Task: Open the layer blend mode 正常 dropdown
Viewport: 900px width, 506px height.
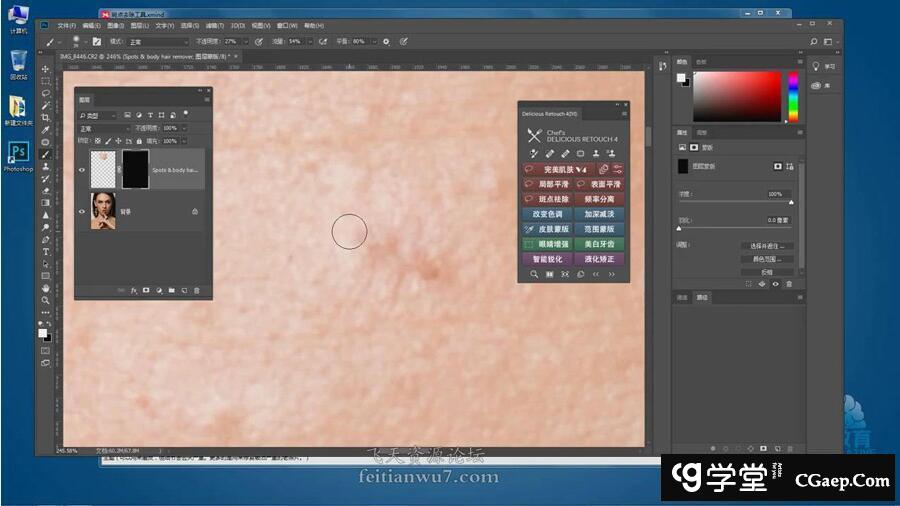Action: pyautogui.click(x=99, y=128)
